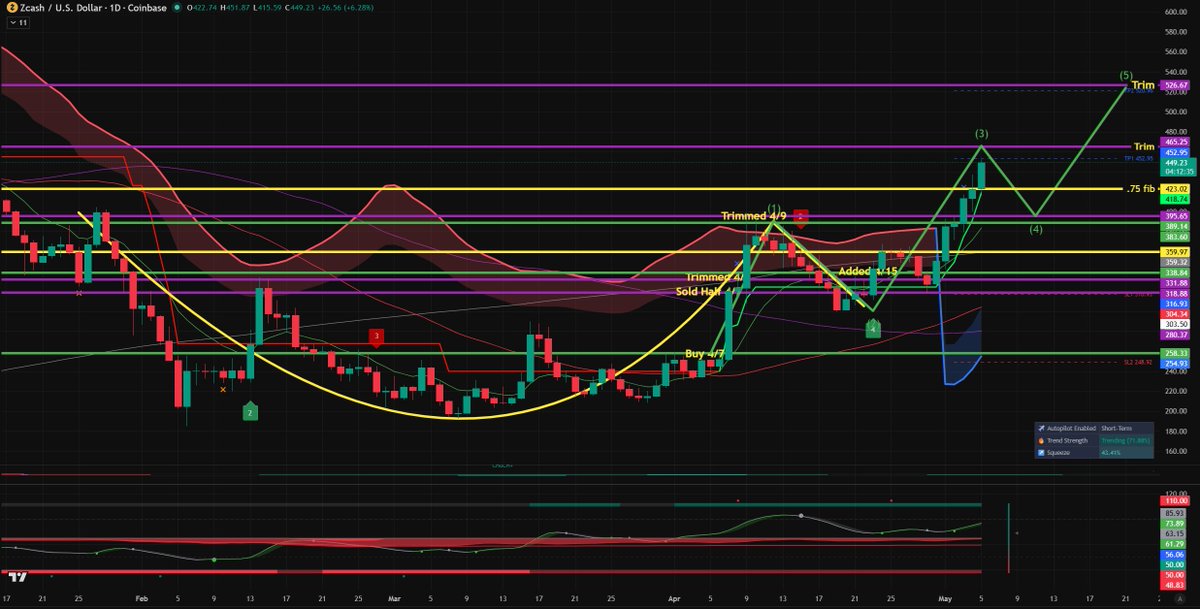Click the 'Added 4/15' annotation

point(866,271)
